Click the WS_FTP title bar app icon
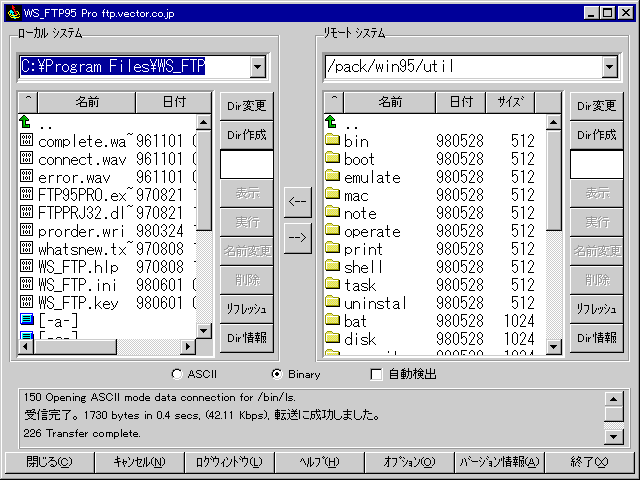The width and height of the screenshot is (640, 480). pos(14,13)
